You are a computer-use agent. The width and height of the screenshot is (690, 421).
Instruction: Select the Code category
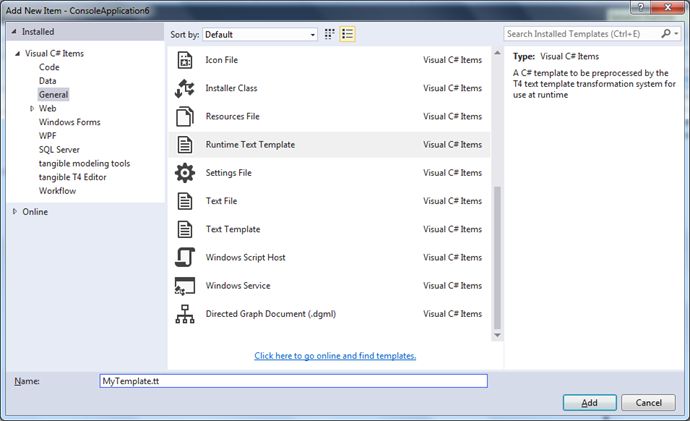[x=49, y=67]
